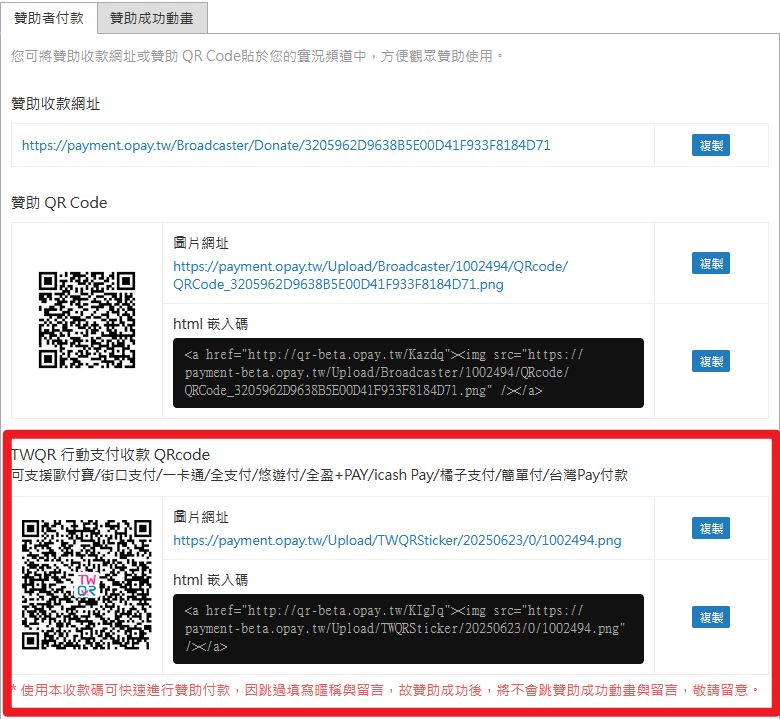Switch to the 贊助成功動畫 tab
Screen dimensions: 780x719
152,18
